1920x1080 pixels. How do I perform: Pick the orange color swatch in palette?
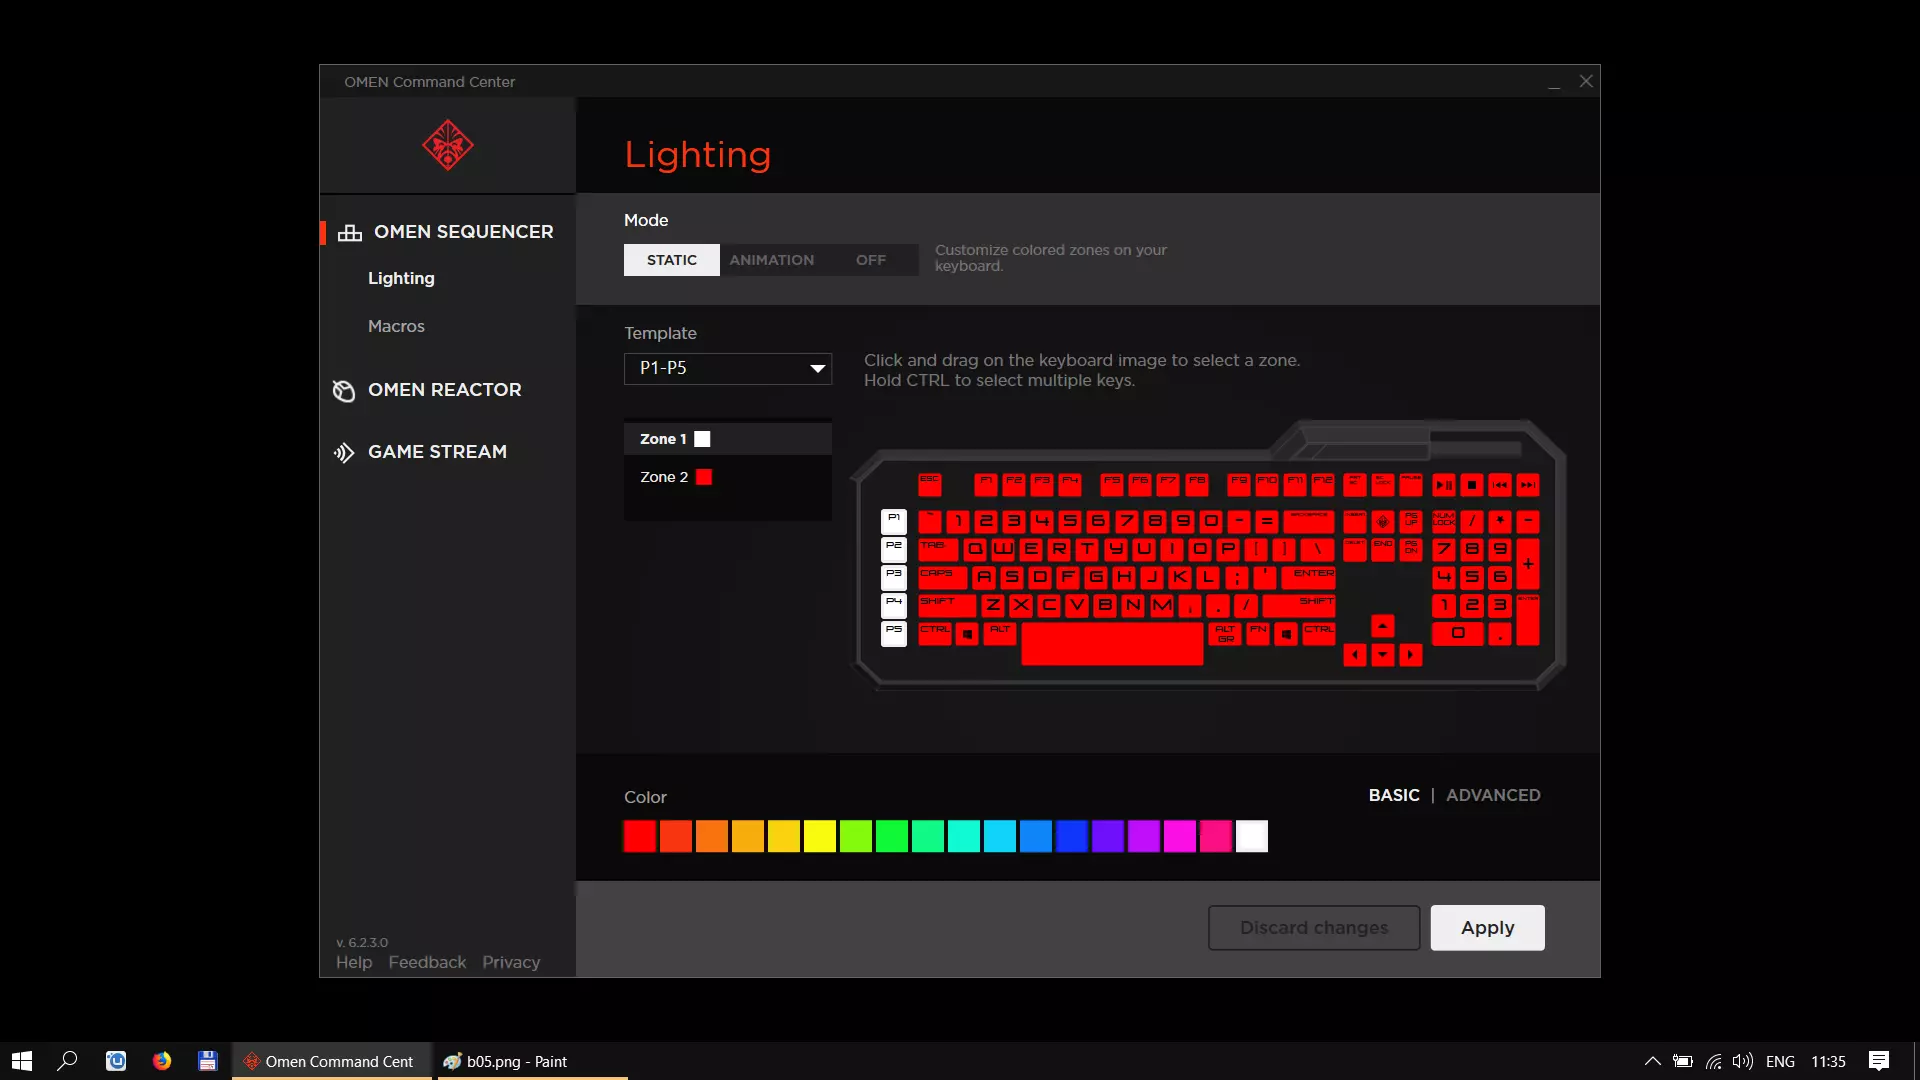(x=712, y=836)
